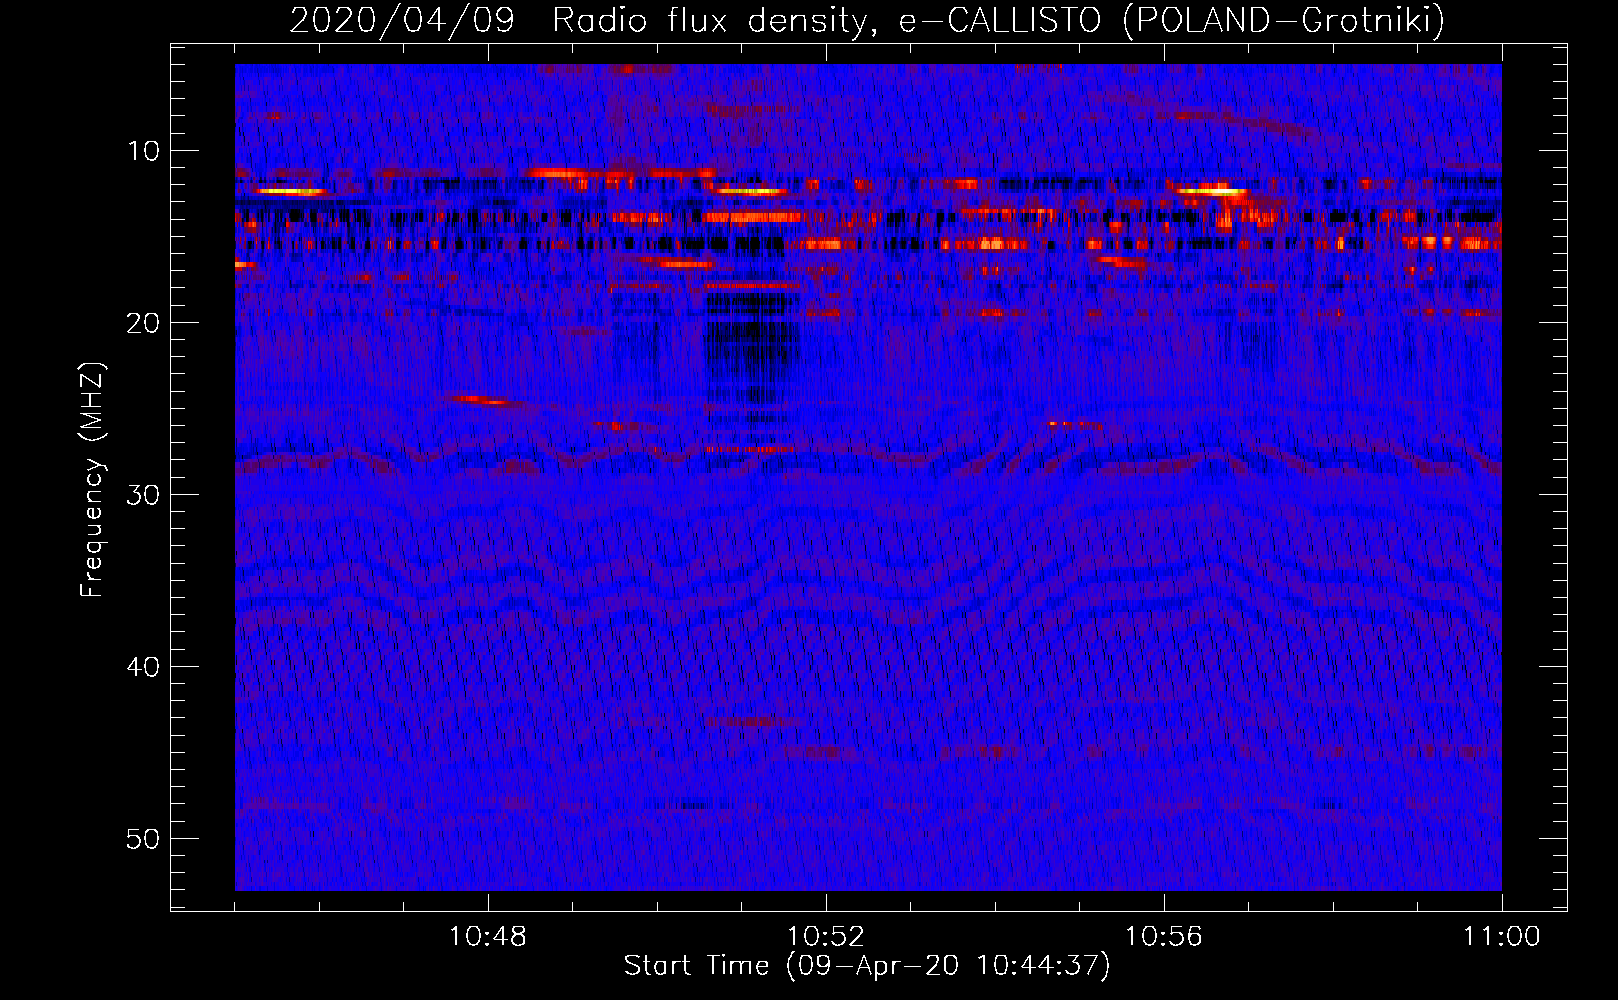Select the 10:52 time tick label
The height and width of the screenshot is (1000, 1618).
[x=826, y=937]
